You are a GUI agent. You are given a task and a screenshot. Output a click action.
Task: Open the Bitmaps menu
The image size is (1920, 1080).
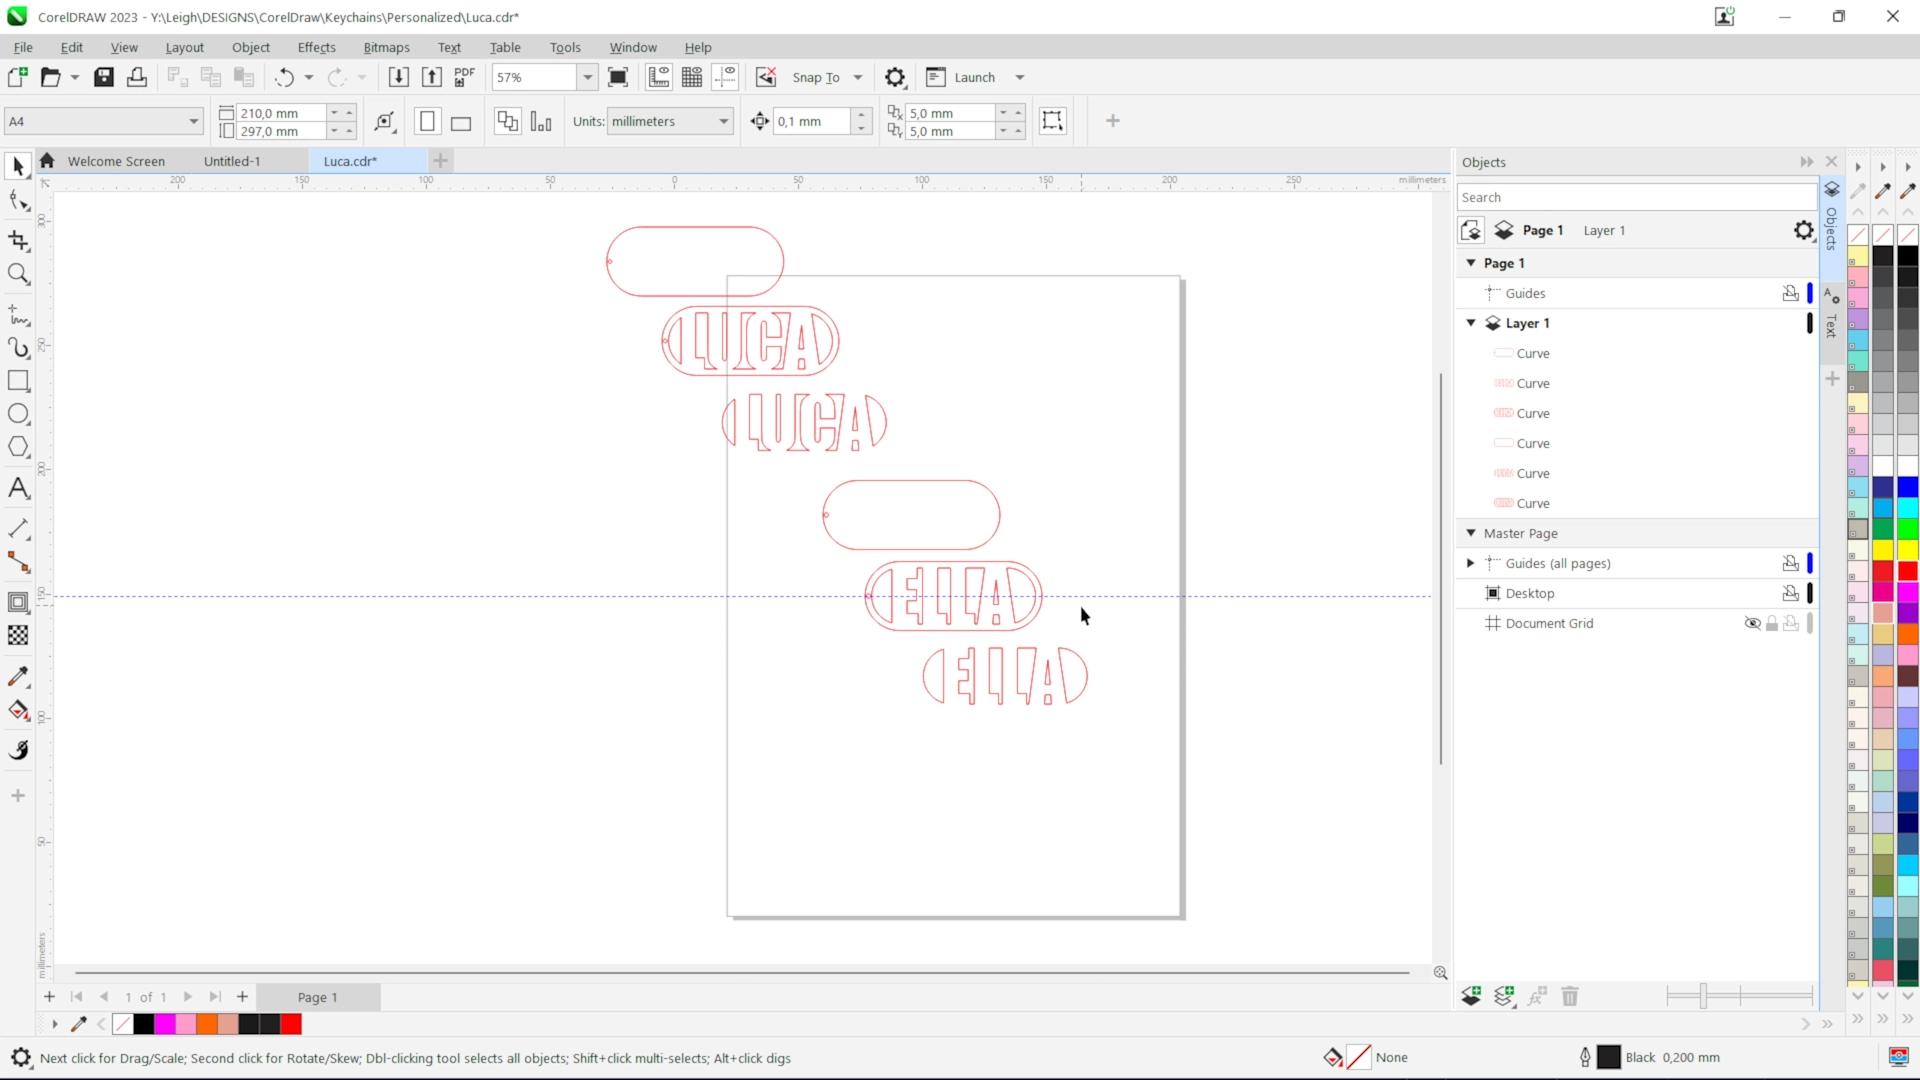[x=387, y=47]
